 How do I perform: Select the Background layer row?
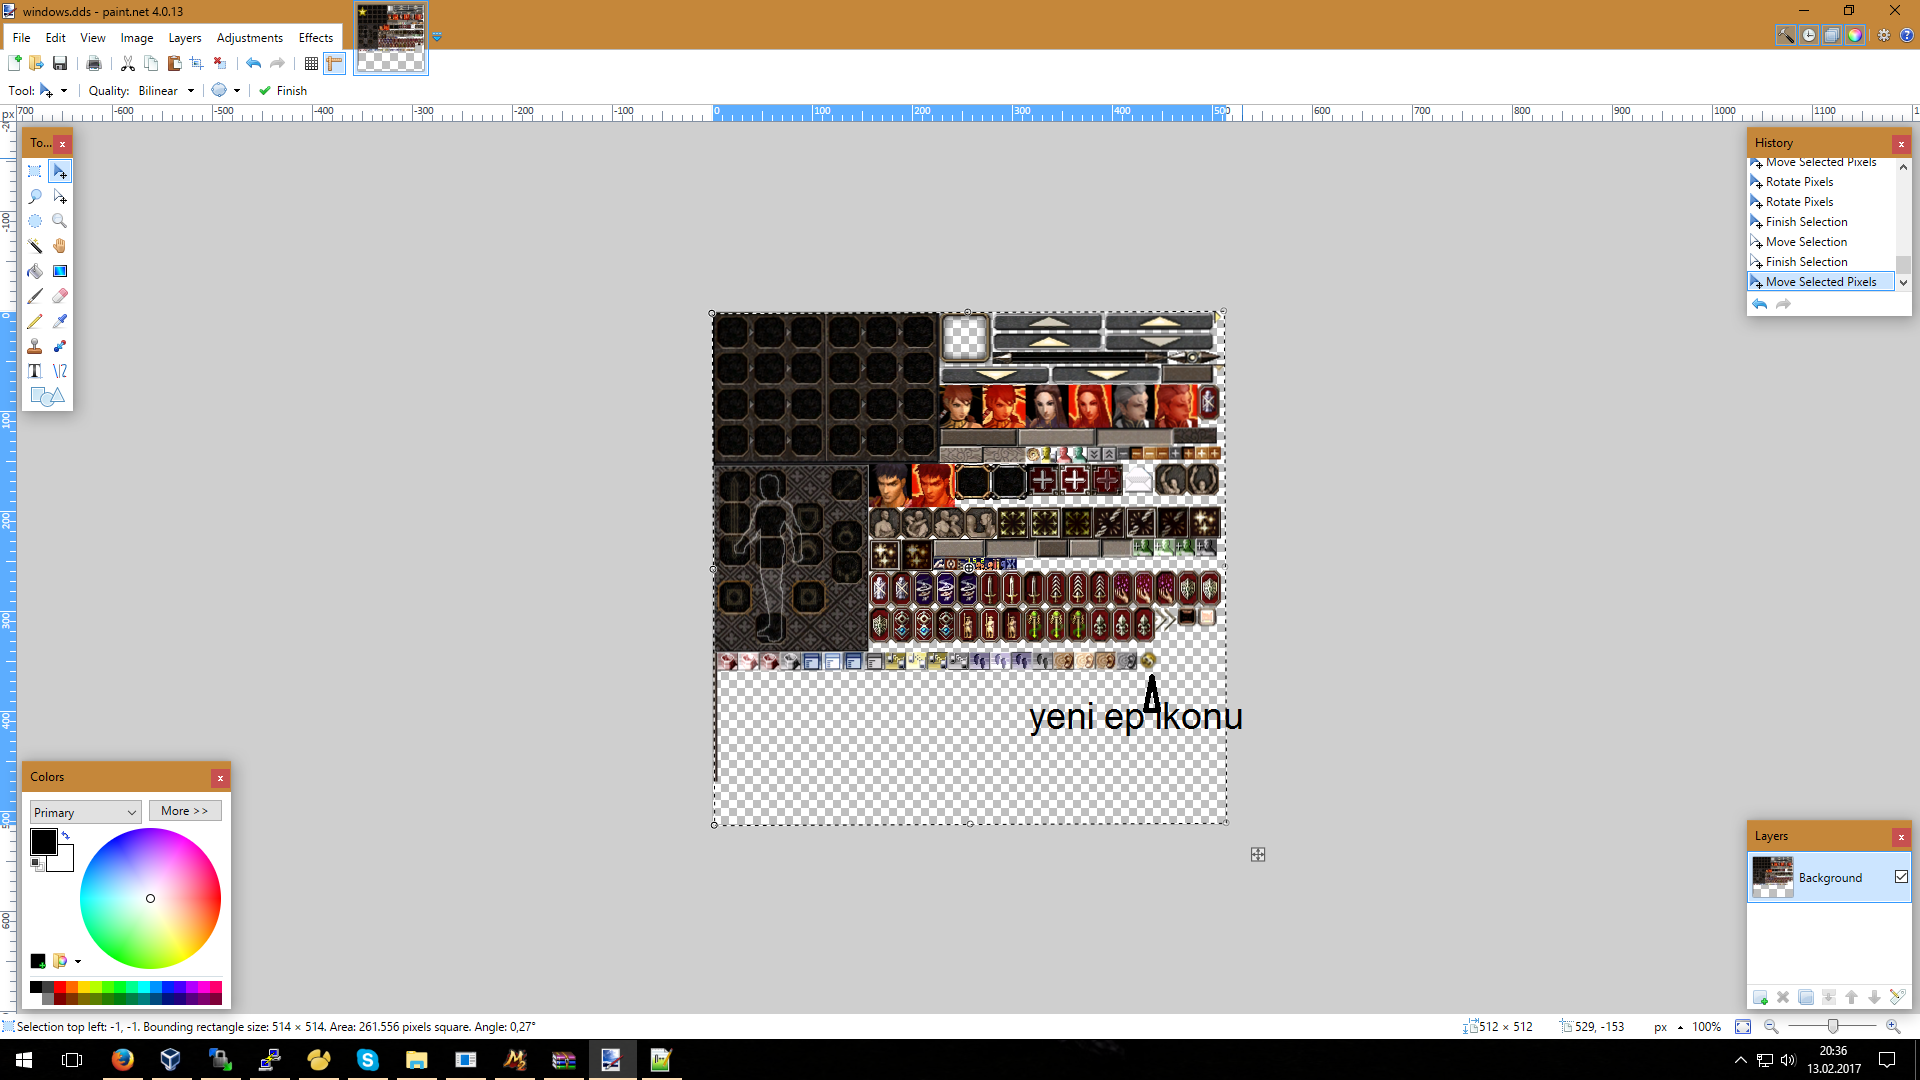[x=1829, y=877]
